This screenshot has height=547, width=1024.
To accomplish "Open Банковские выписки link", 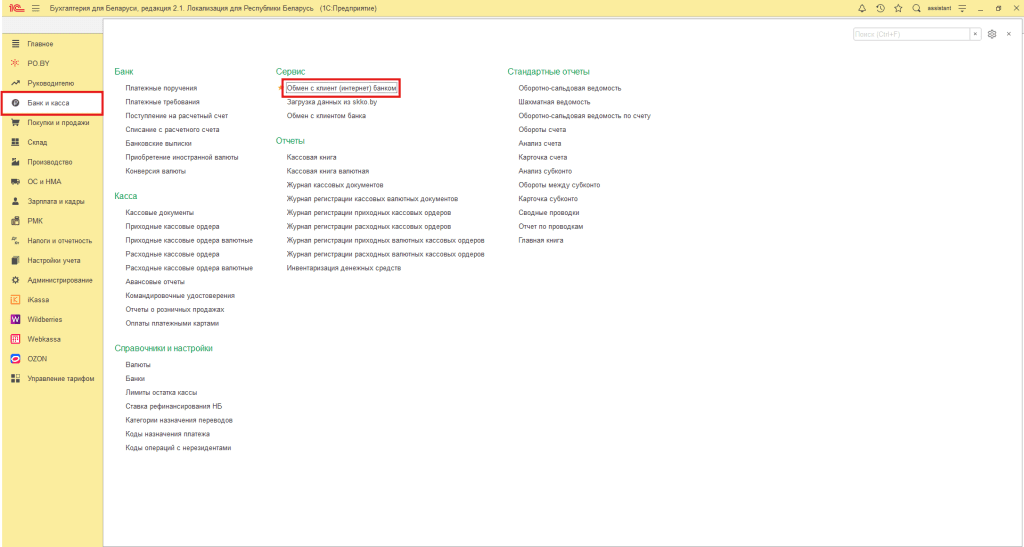I will point(158,143).
